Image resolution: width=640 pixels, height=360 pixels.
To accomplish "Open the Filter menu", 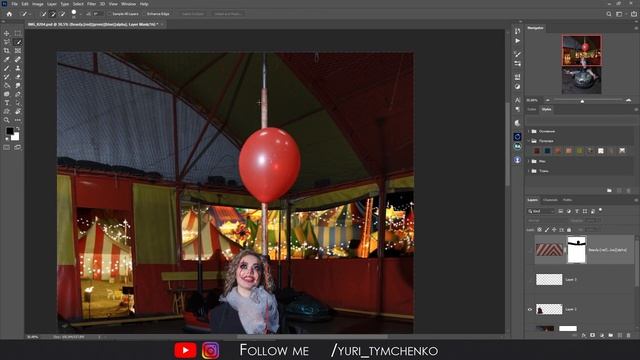I will pos(91,4).
